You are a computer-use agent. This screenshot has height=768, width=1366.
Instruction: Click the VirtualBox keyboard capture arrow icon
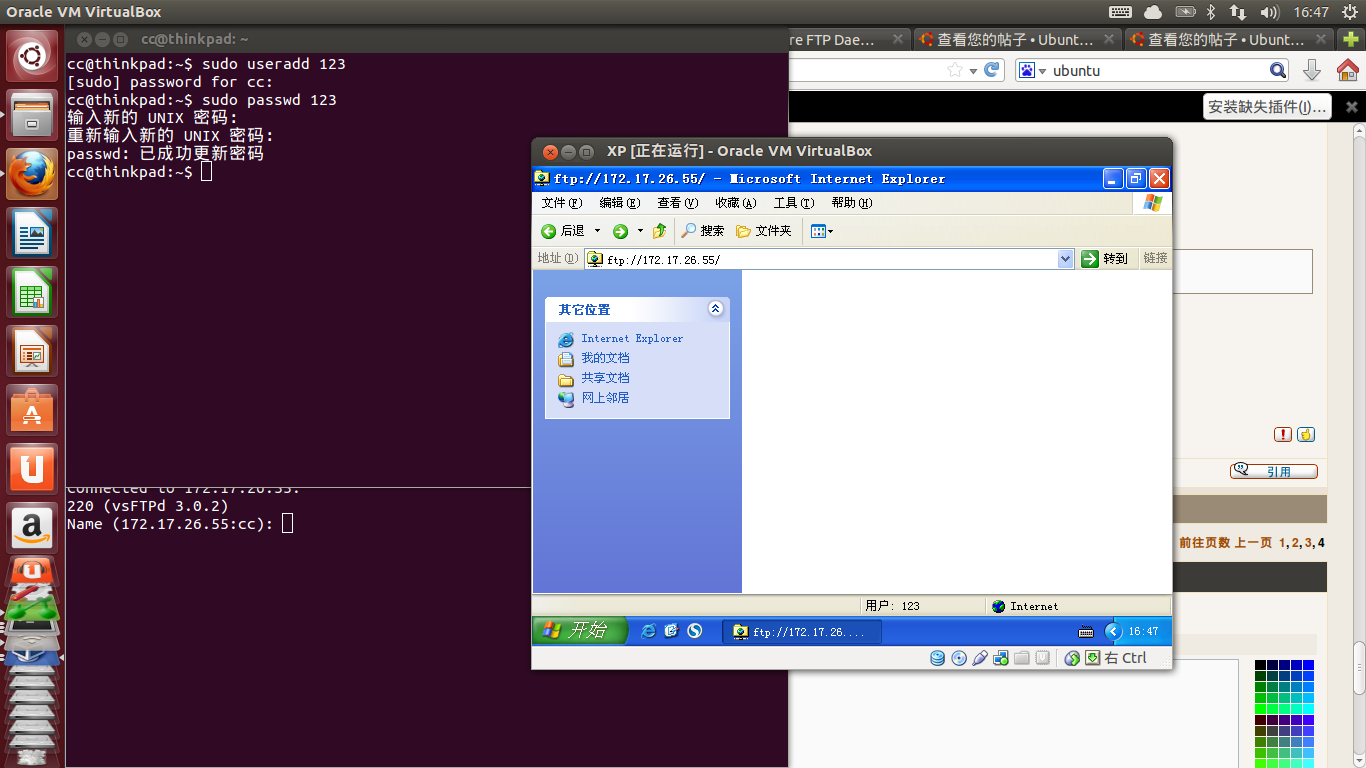pos(1093,658)
